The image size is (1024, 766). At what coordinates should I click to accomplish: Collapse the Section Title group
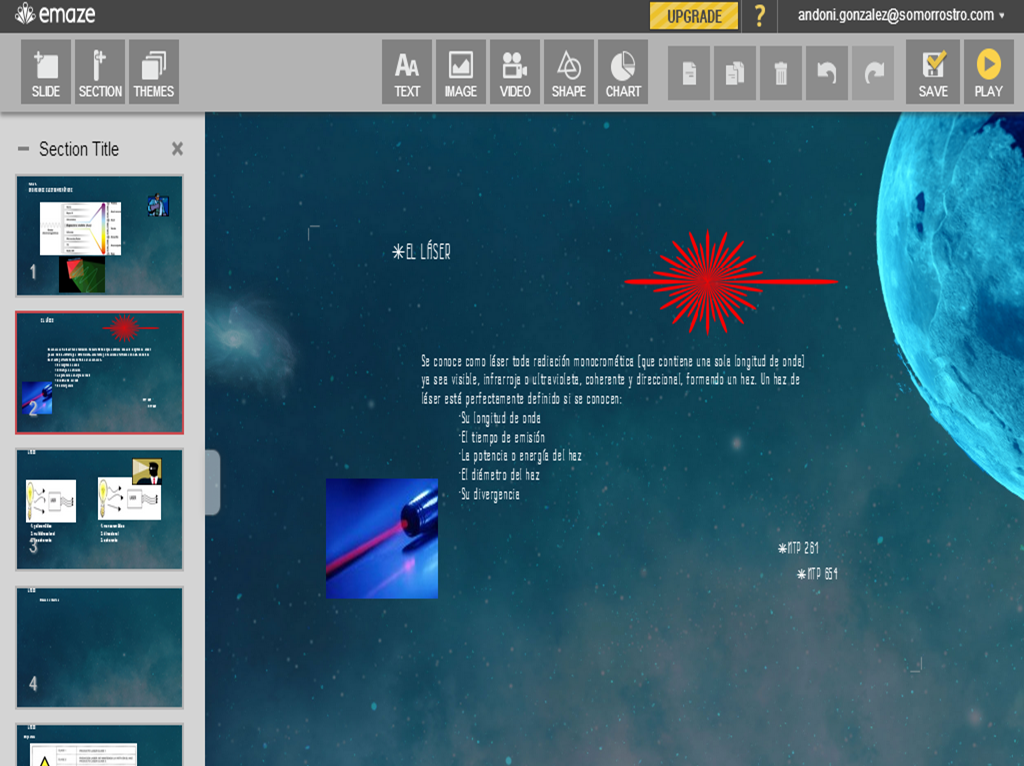pyautogui.click(x=24, y=149)
